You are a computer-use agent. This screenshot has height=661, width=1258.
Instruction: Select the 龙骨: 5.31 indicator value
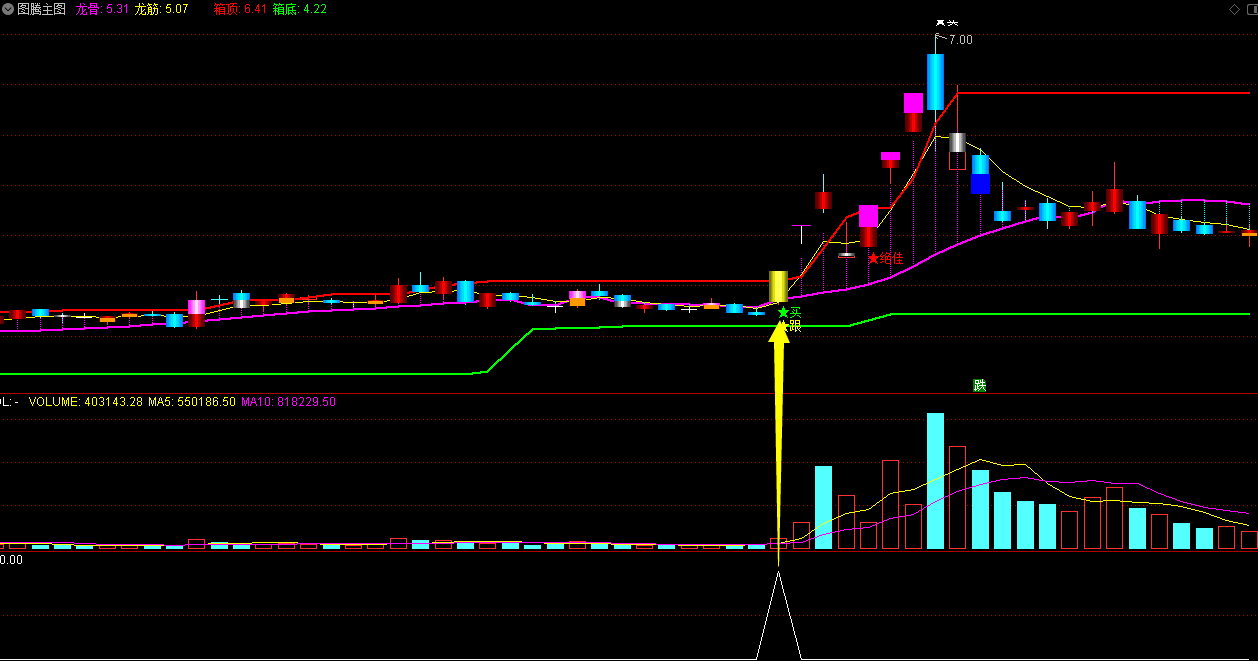click(103, 9)
